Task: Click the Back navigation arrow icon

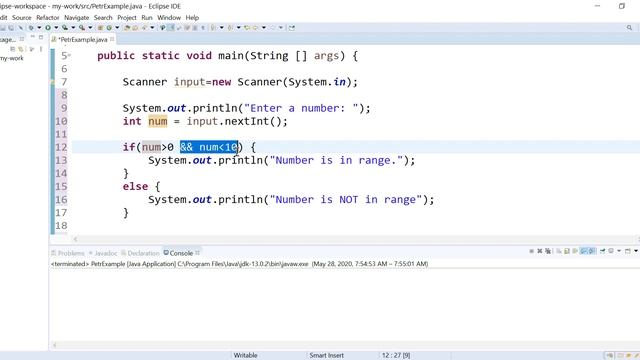Action: tap(256, 28)
